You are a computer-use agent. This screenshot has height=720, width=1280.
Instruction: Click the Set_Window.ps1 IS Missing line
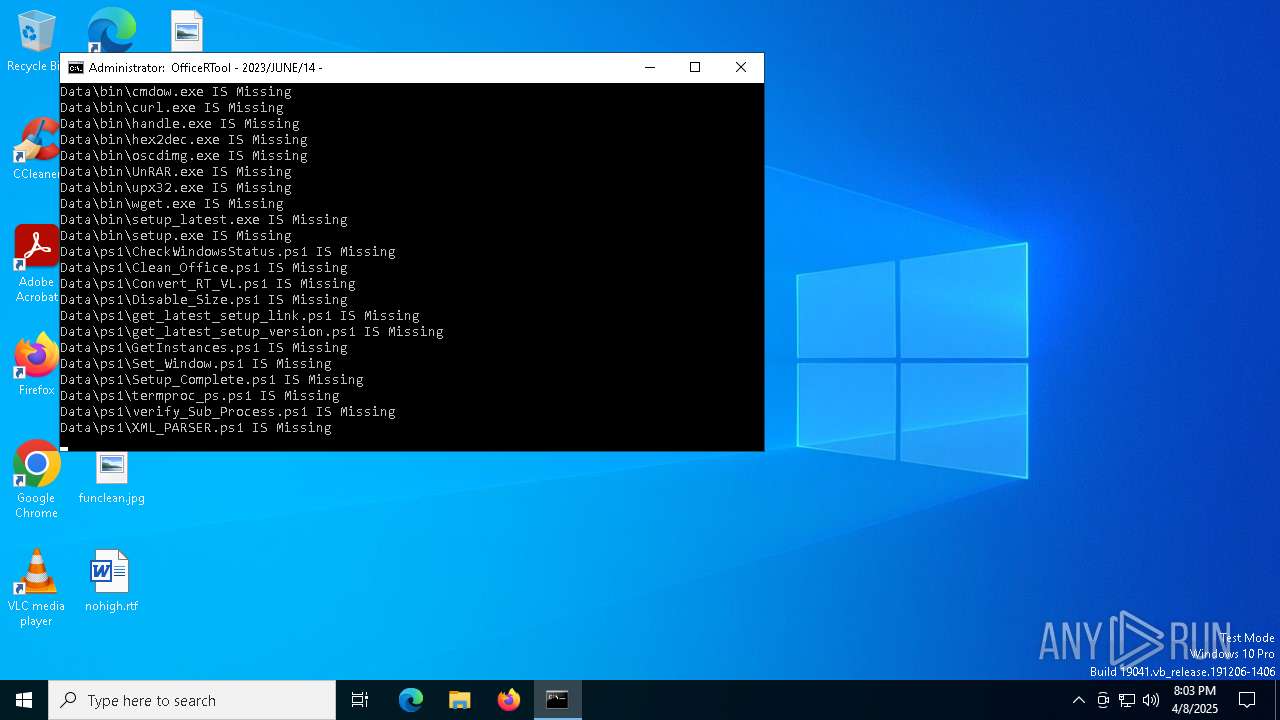196,364
